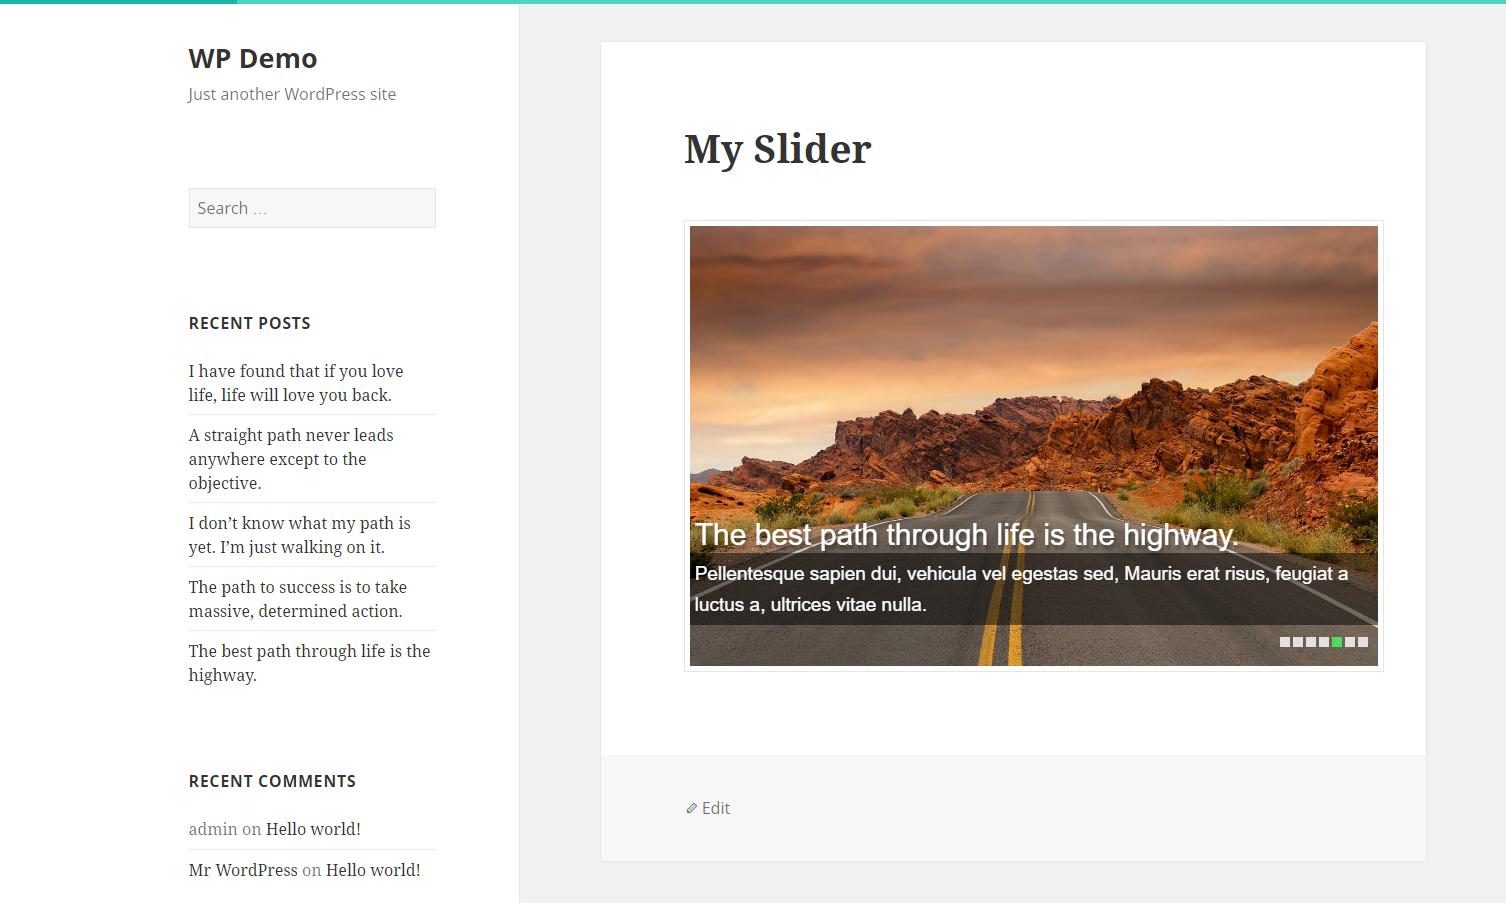Screen dimensions: 1506x903
Task: Select the second slider pagination square
Action: coord(1298,642)
